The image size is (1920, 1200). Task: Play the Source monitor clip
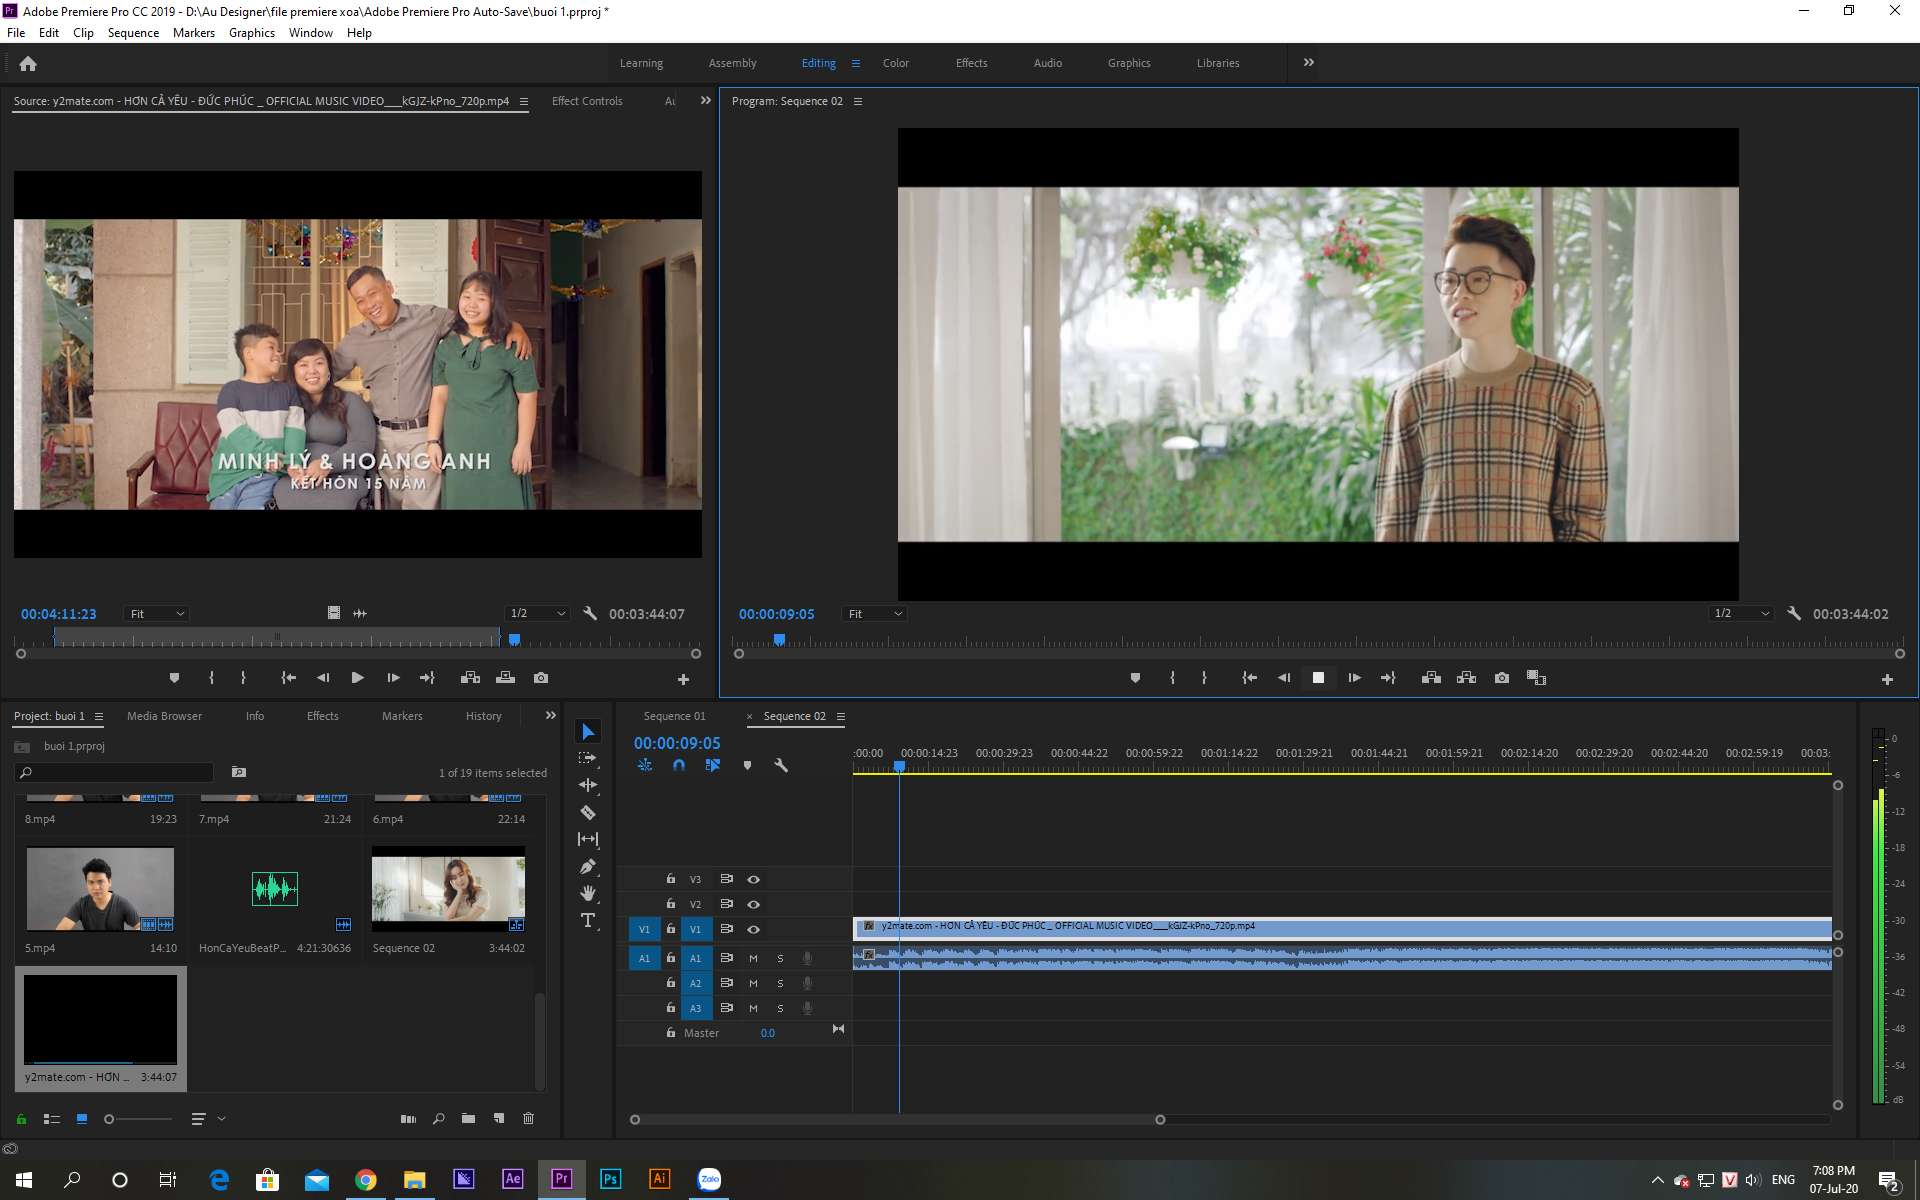coord(357,678)
